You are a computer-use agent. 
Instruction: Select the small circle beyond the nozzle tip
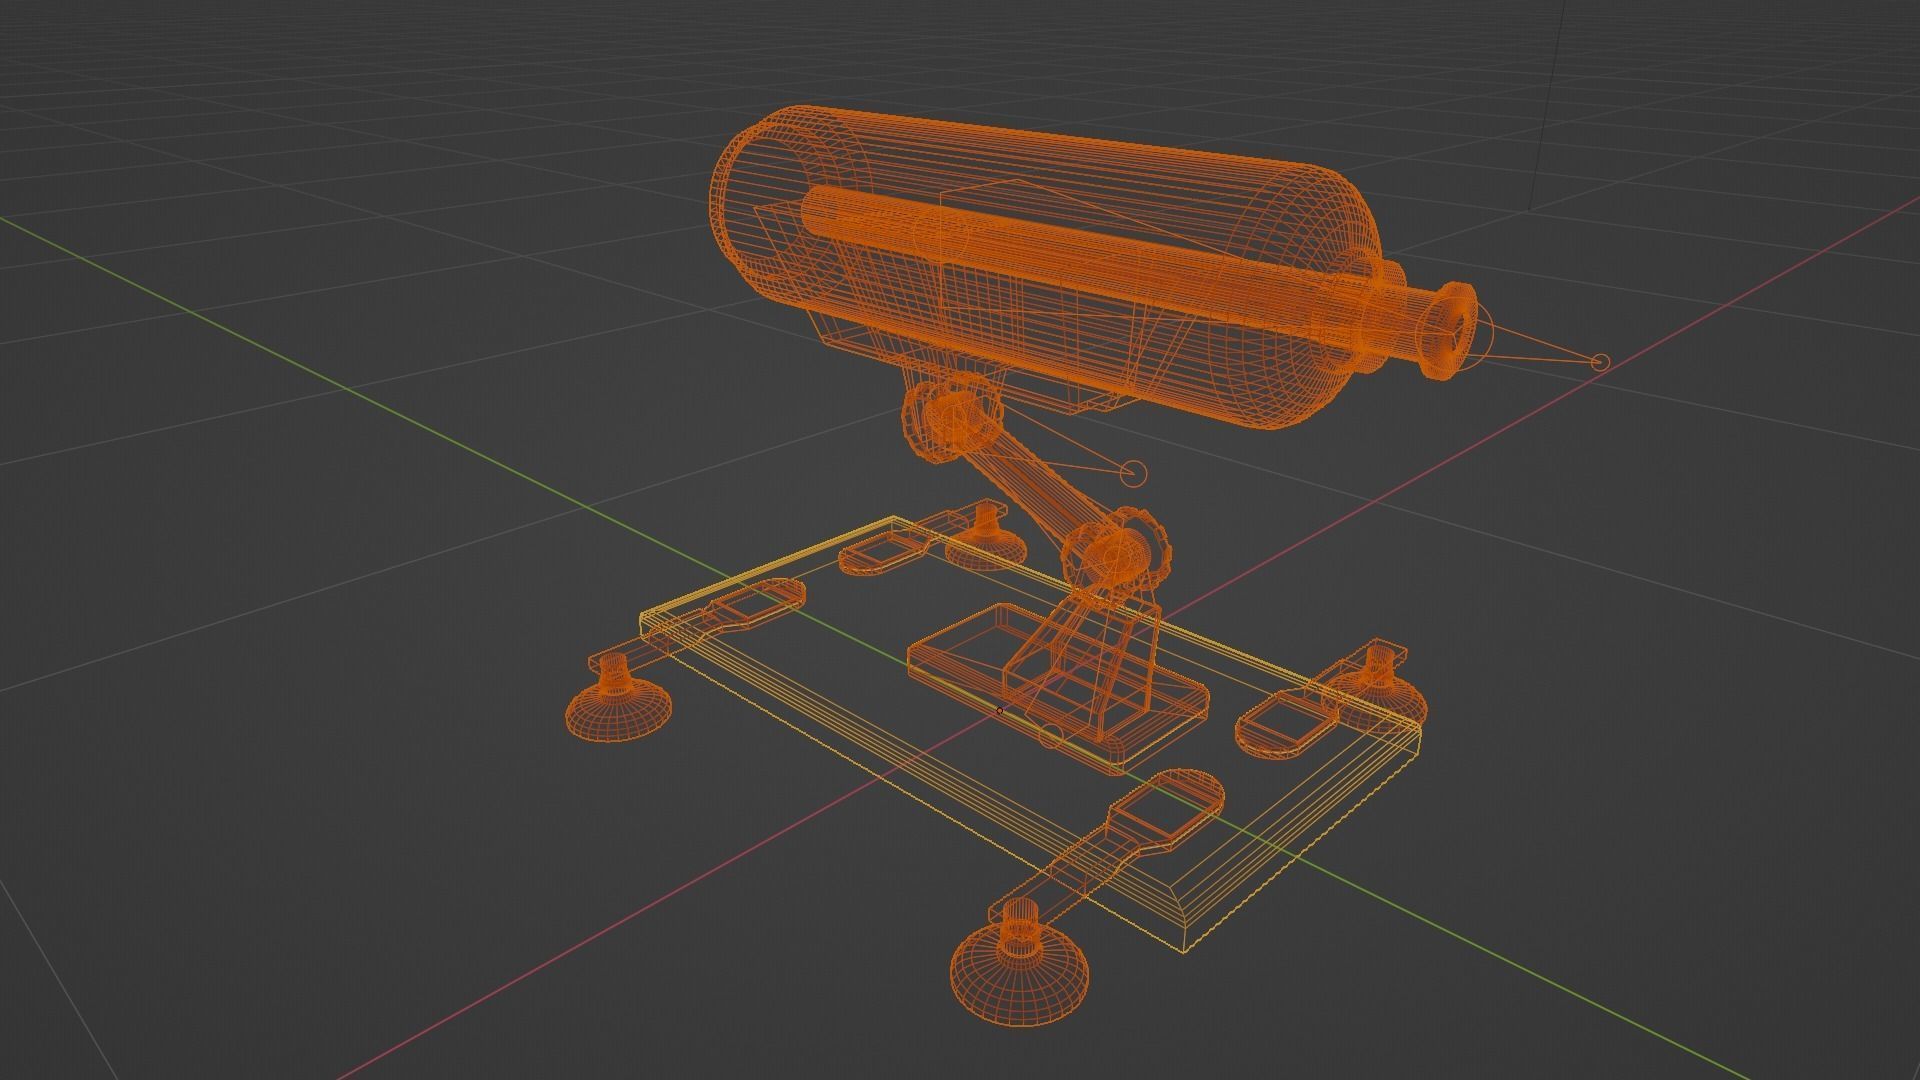click(1600, 362)
